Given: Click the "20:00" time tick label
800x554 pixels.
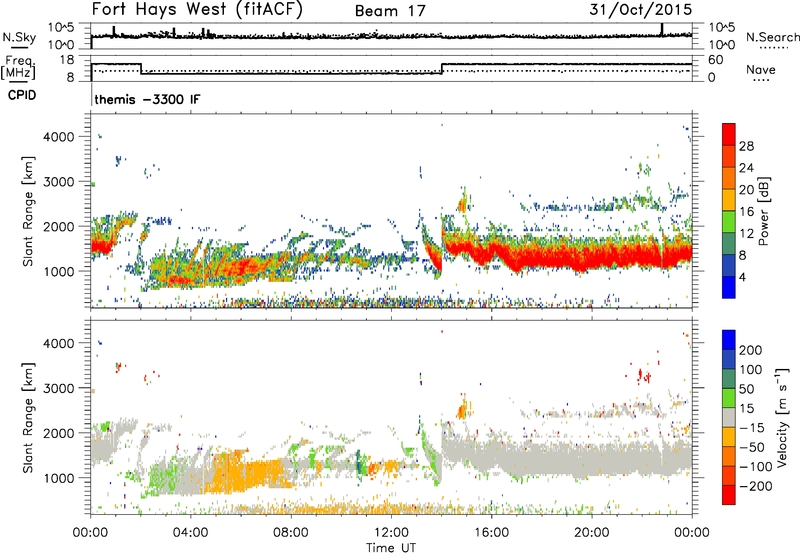Looking at the screenshot, I should pyautogui.click(x=591, y=533).
